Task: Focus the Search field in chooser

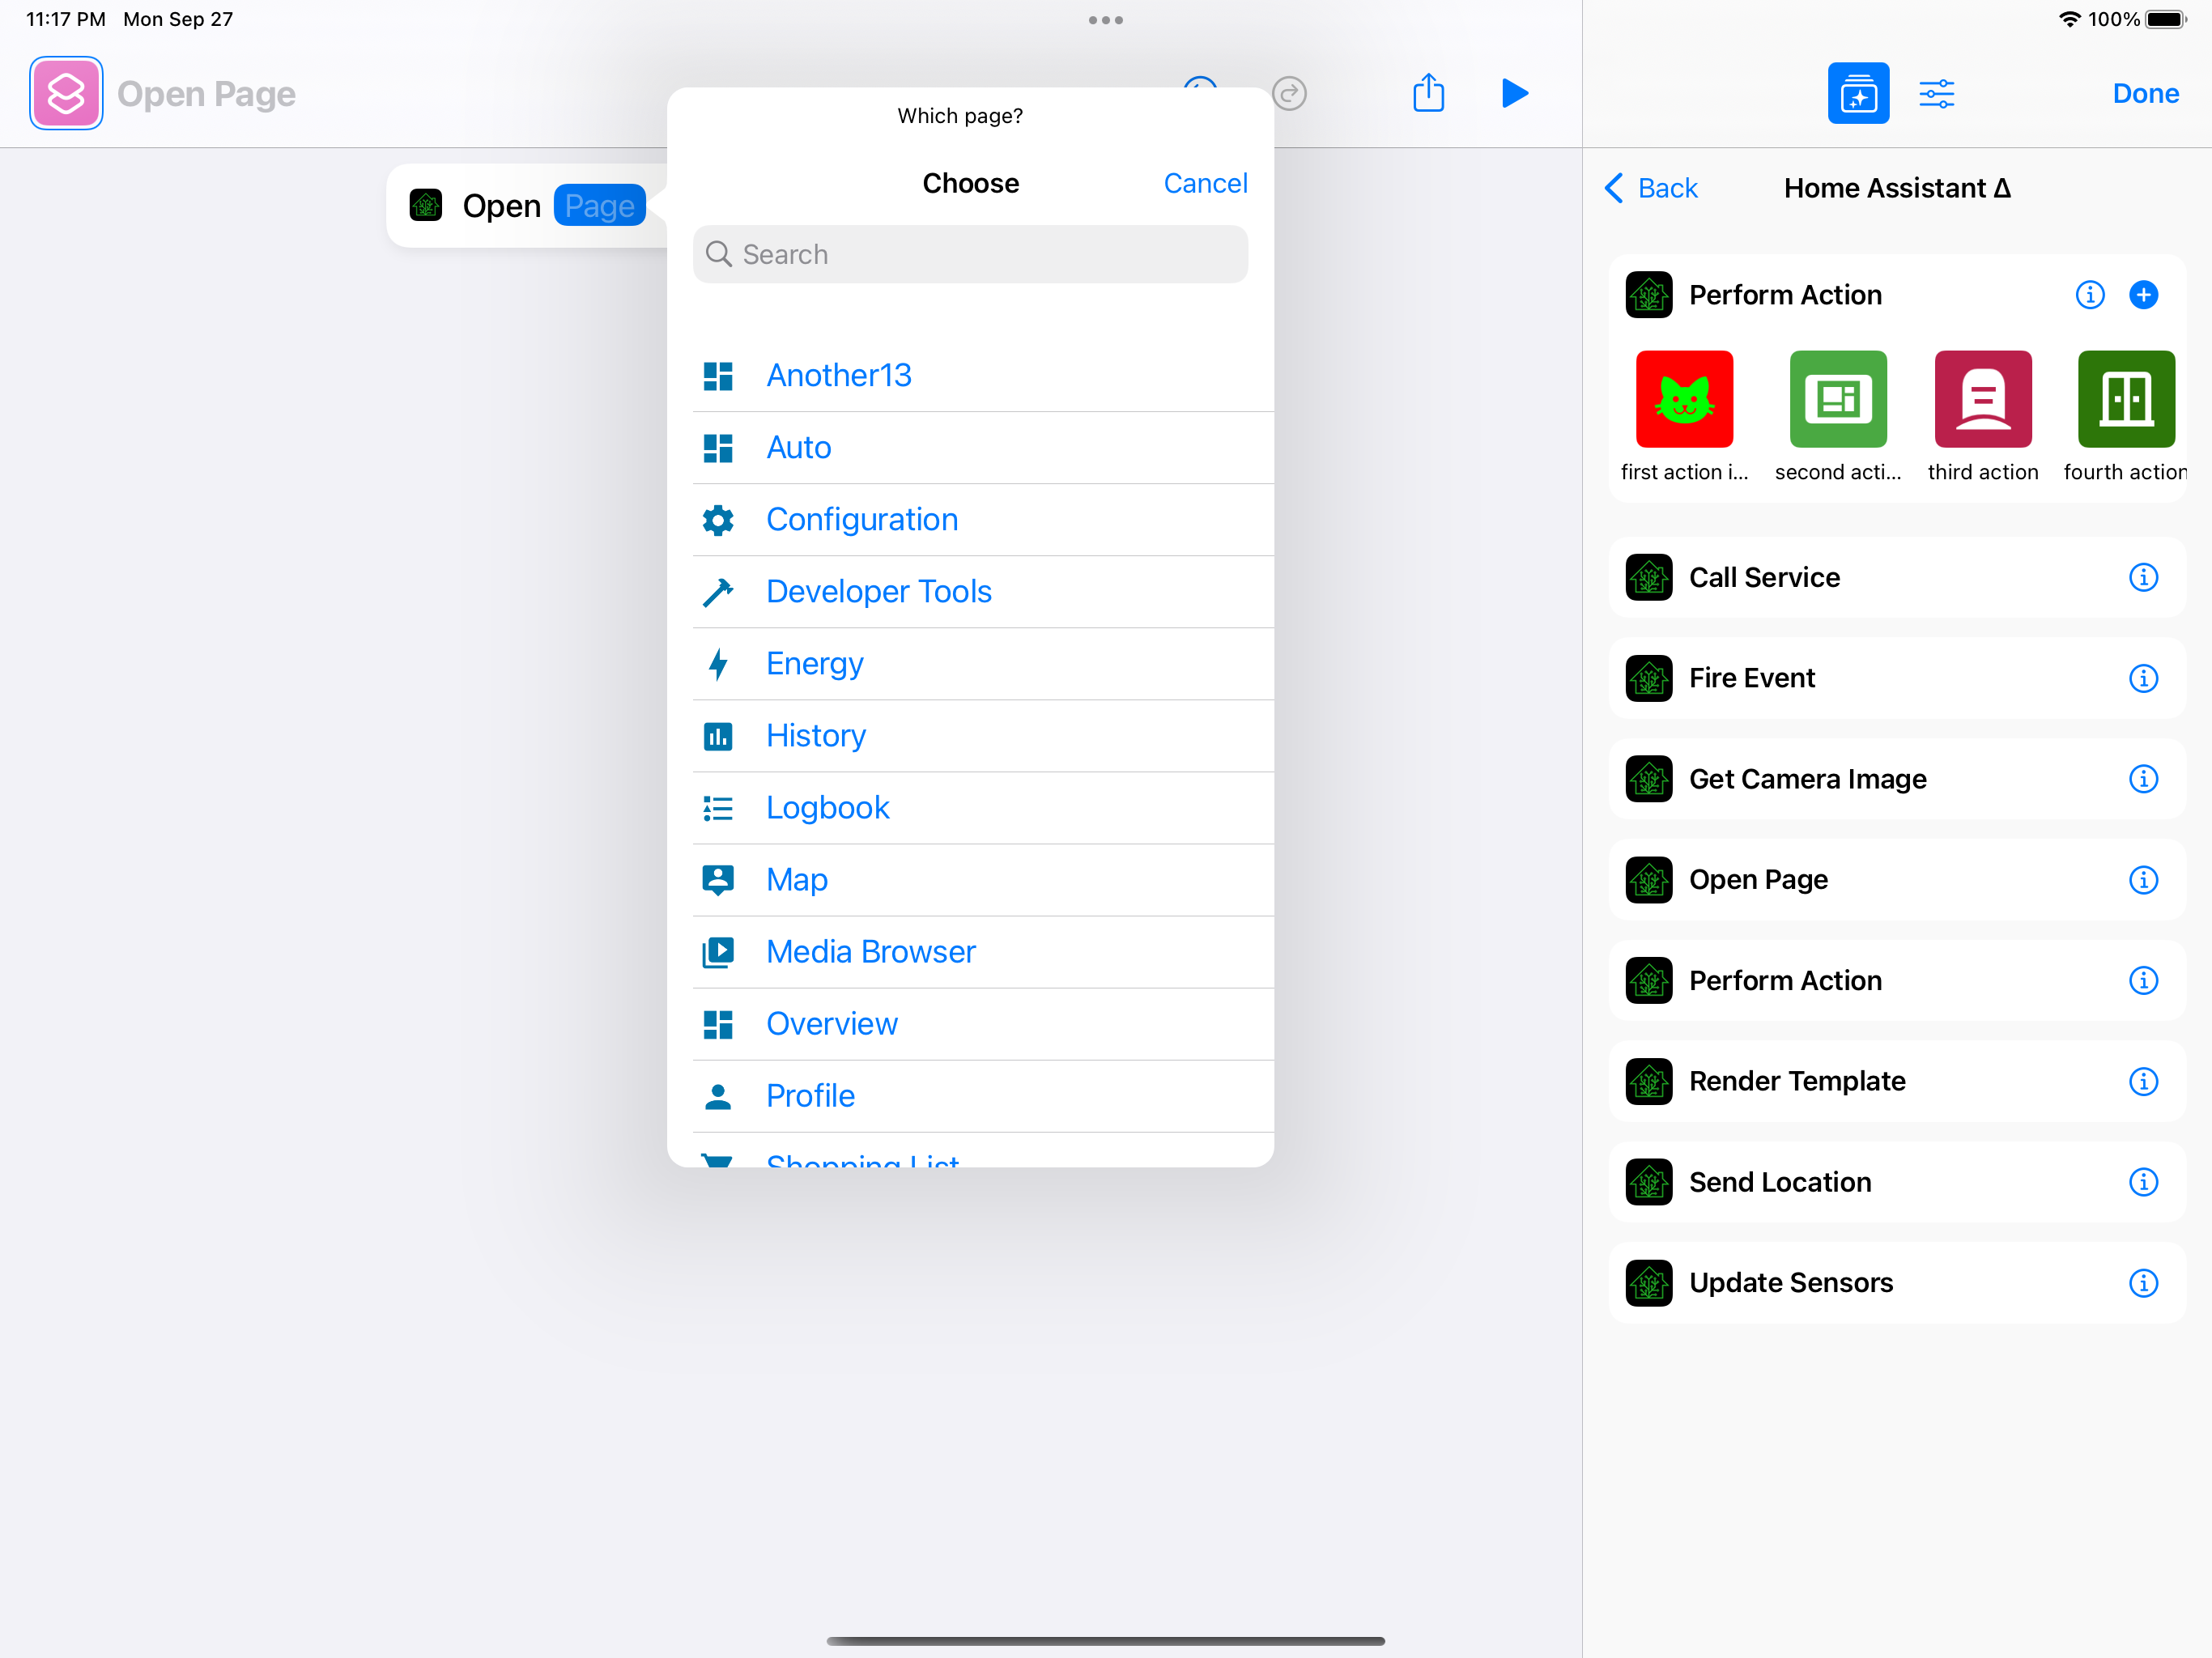Action: tap(970, 254)
